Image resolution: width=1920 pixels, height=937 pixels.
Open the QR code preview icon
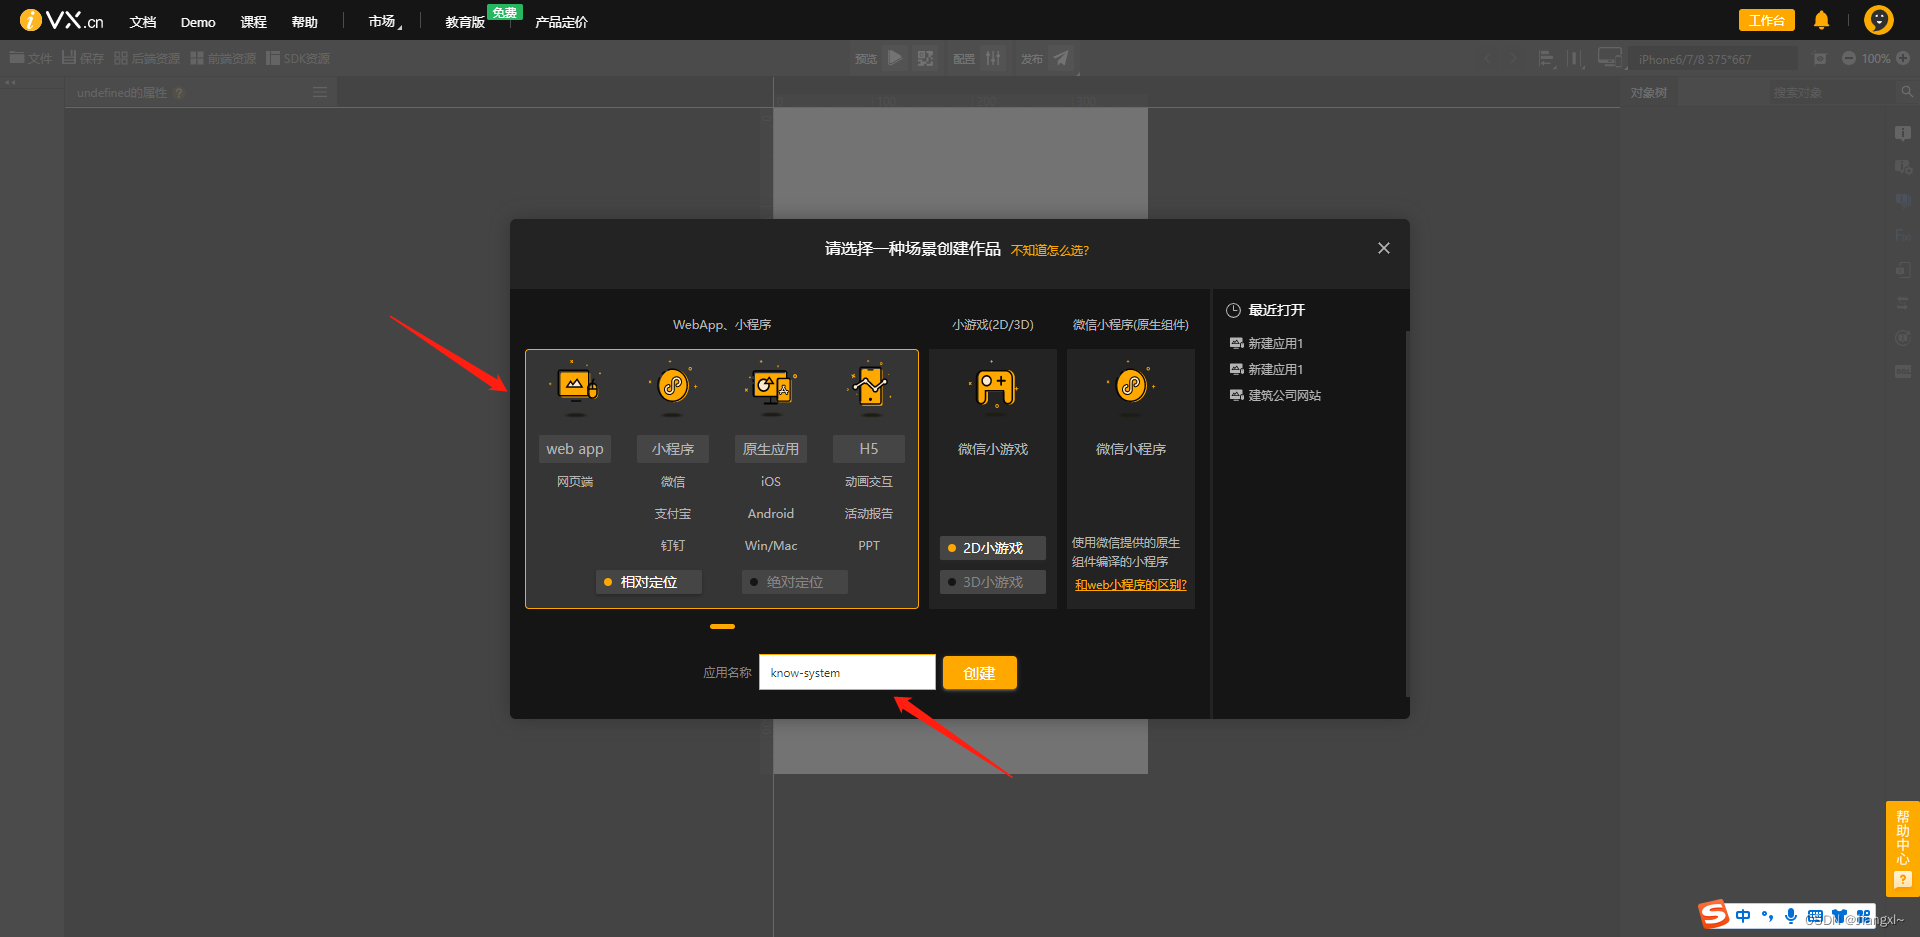click(x=926, y=58)
